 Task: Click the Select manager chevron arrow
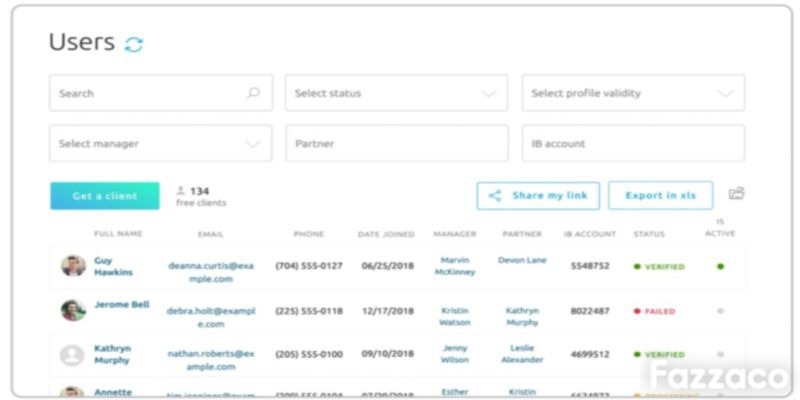[253, 144]
